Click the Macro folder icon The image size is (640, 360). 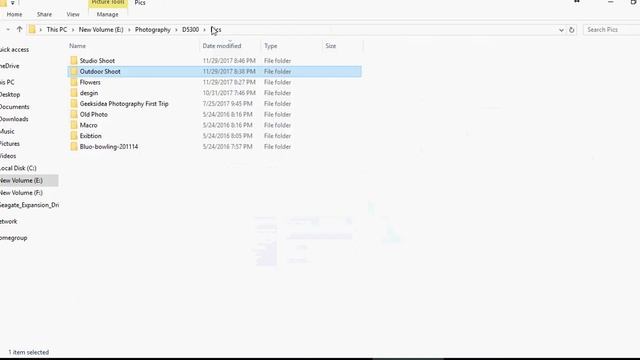tap(74, 125)
